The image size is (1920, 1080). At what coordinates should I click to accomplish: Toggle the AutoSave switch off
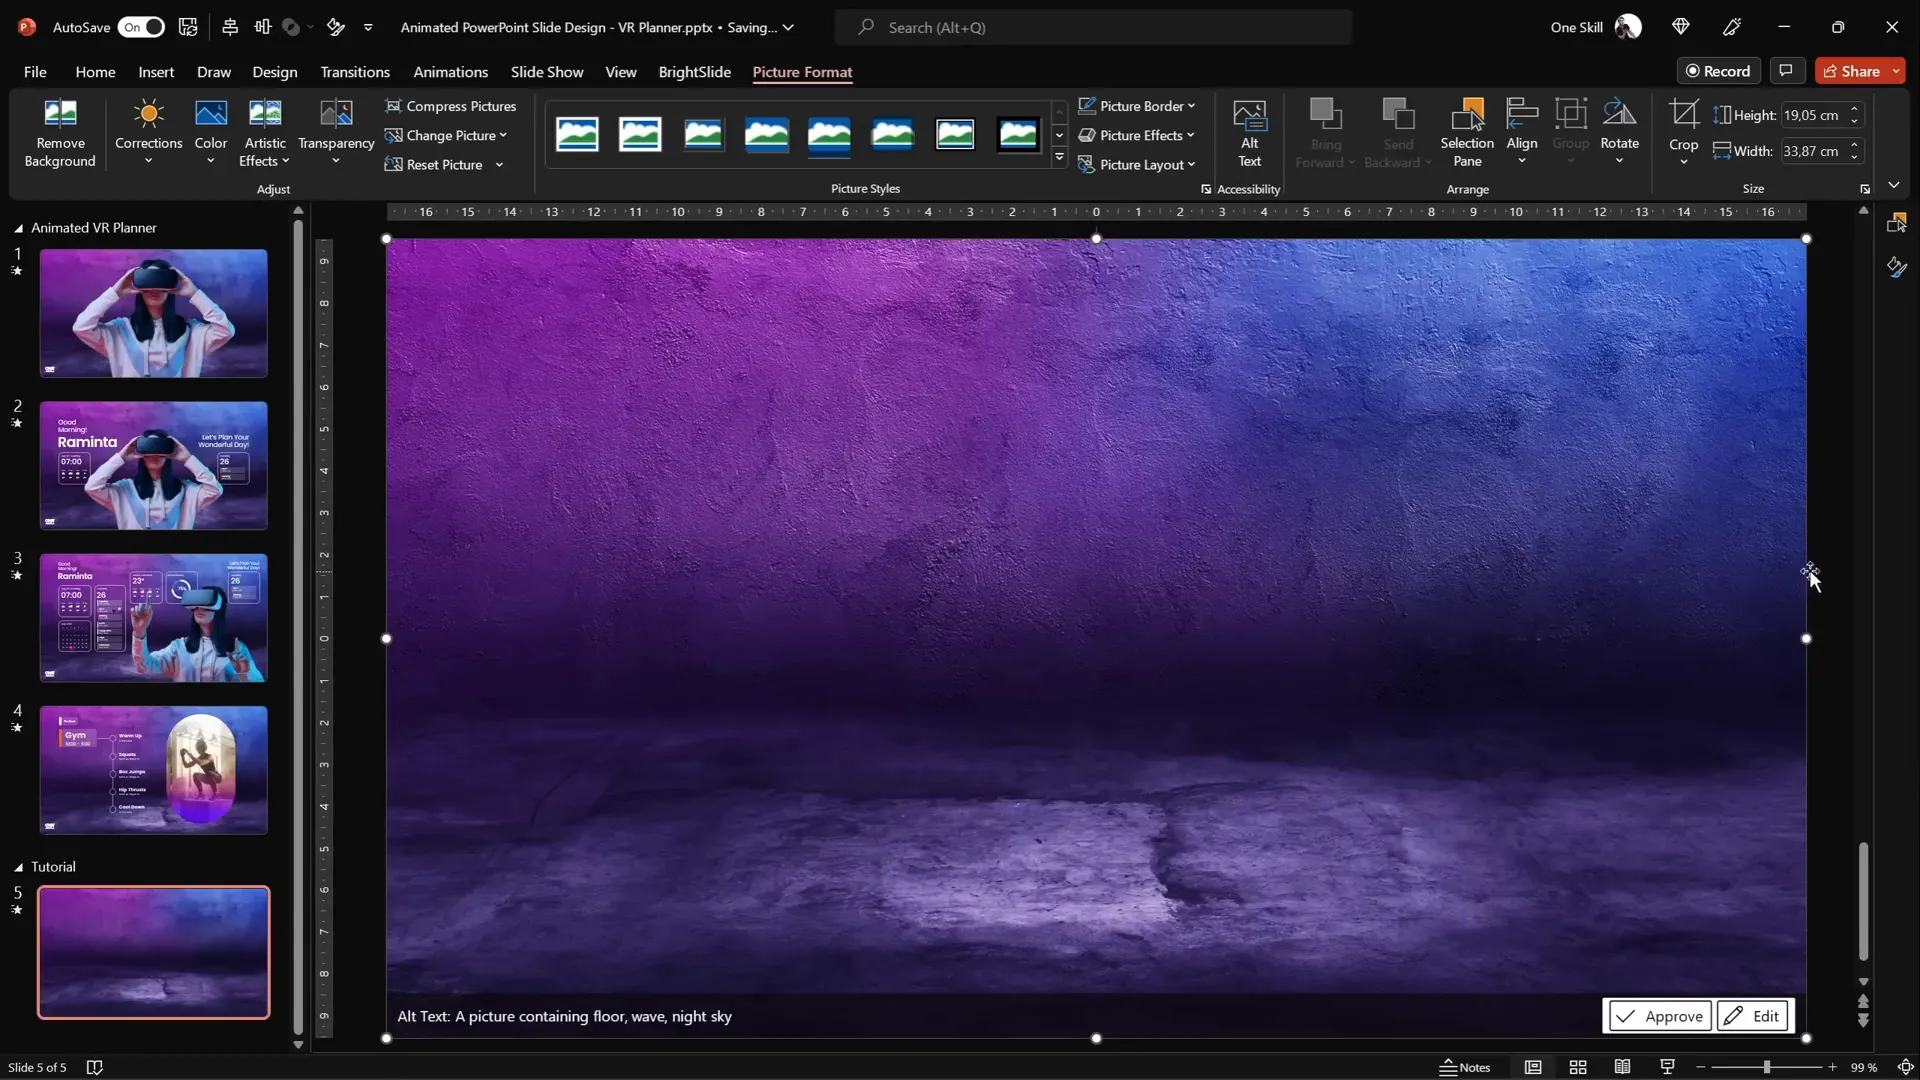click(x=141, y=27)
